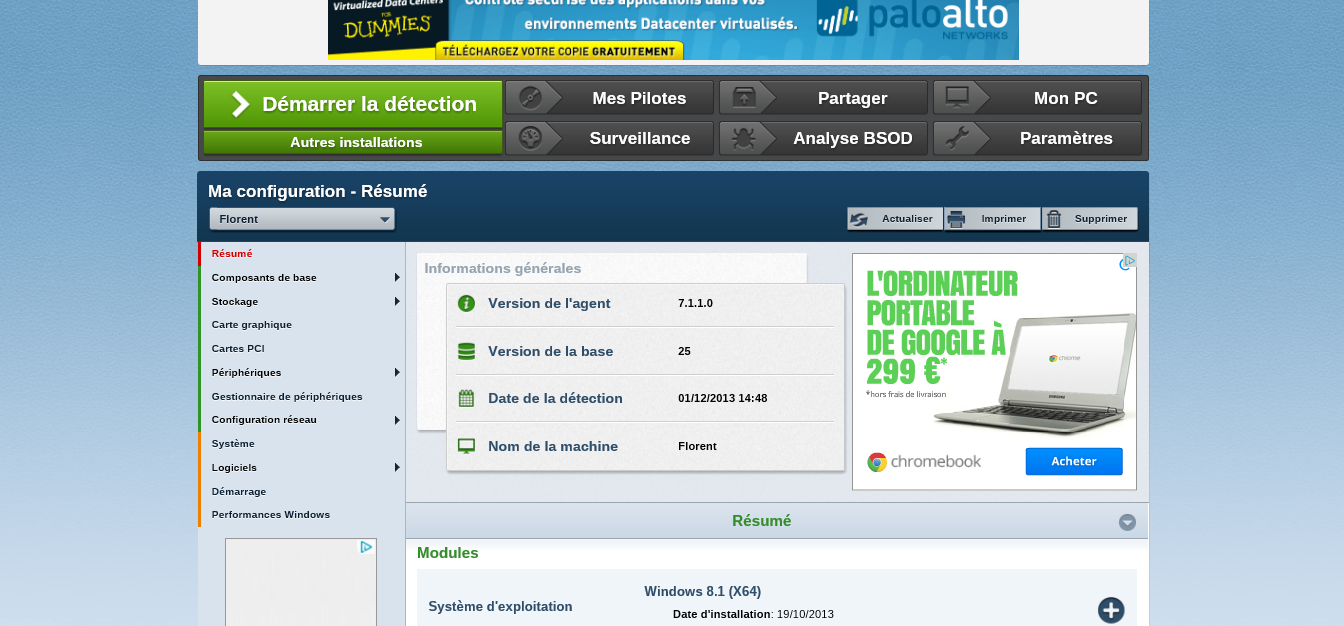Expand the Composants de base submenu
The image size is (1344, 626).
(397, 277)
